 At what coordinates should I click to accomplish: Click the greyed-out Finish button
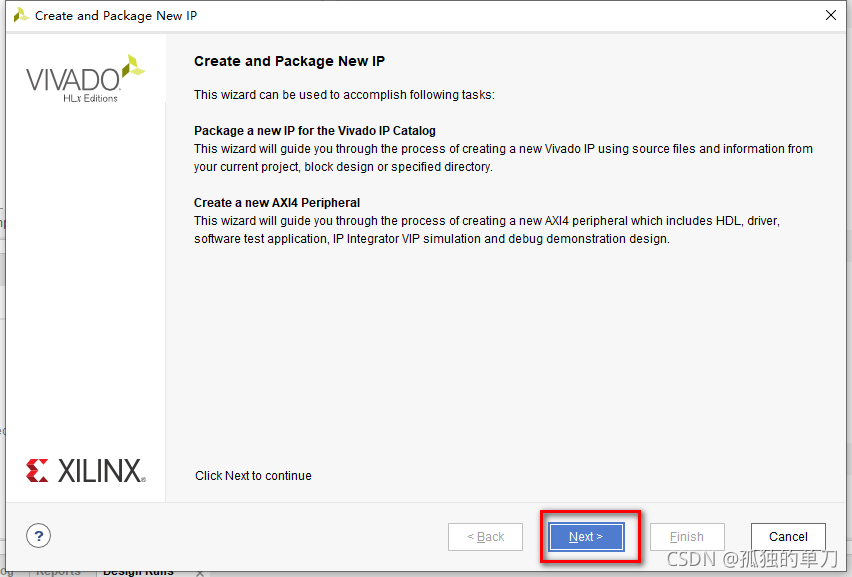pos(686,537)
